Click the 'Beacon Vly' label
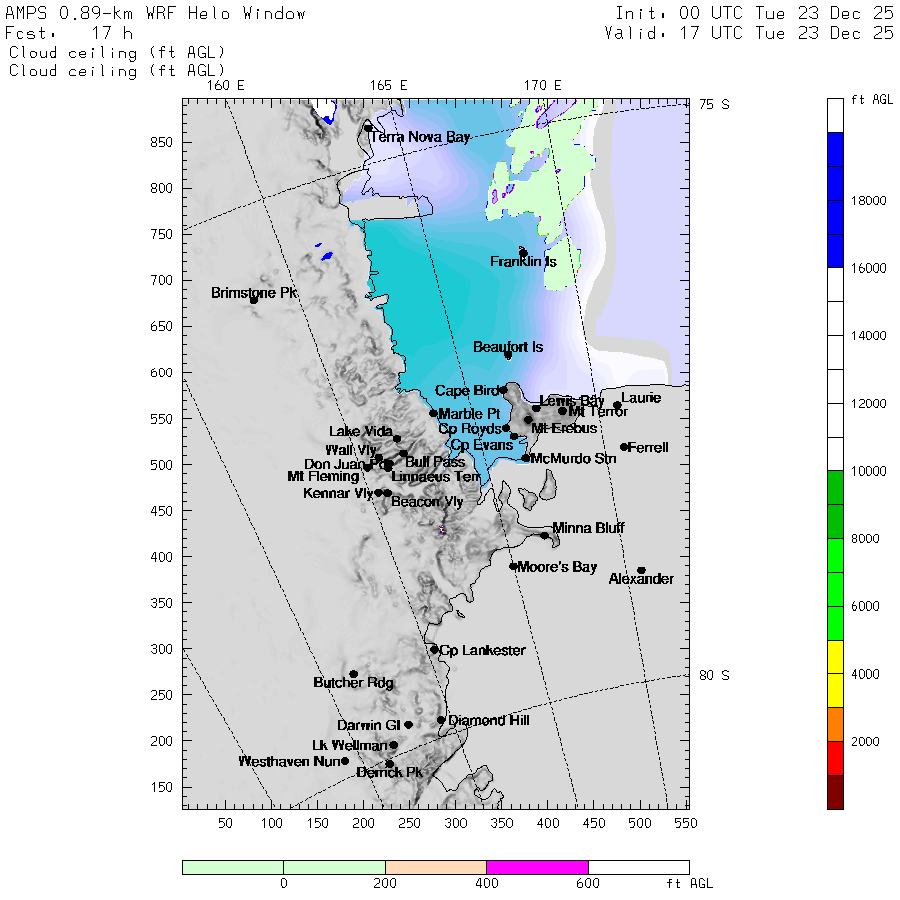900x900 pixels. (x=427, y=502)
